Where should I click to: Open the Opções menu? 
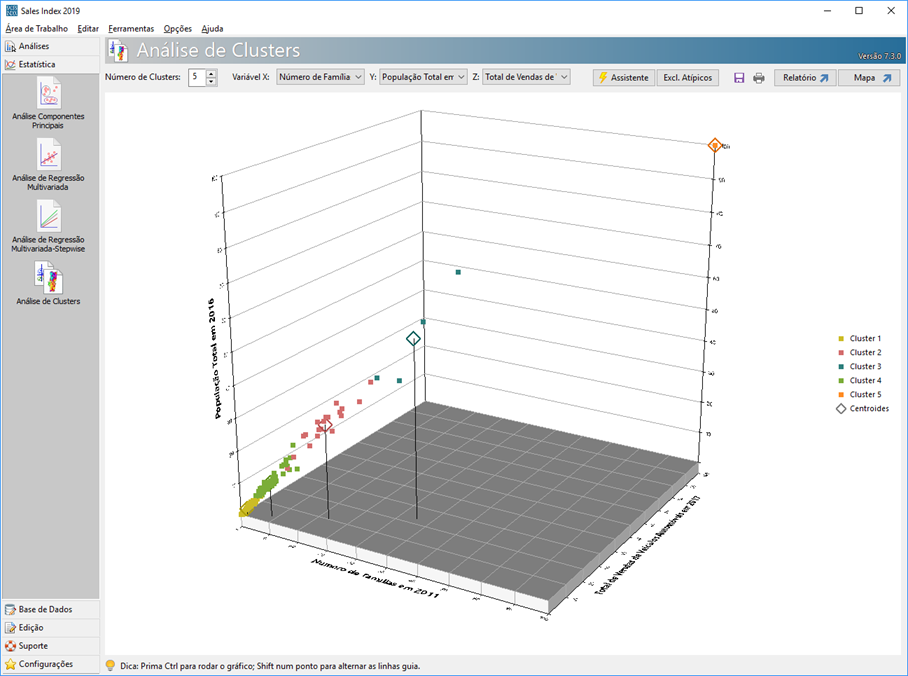pos(177,29)
